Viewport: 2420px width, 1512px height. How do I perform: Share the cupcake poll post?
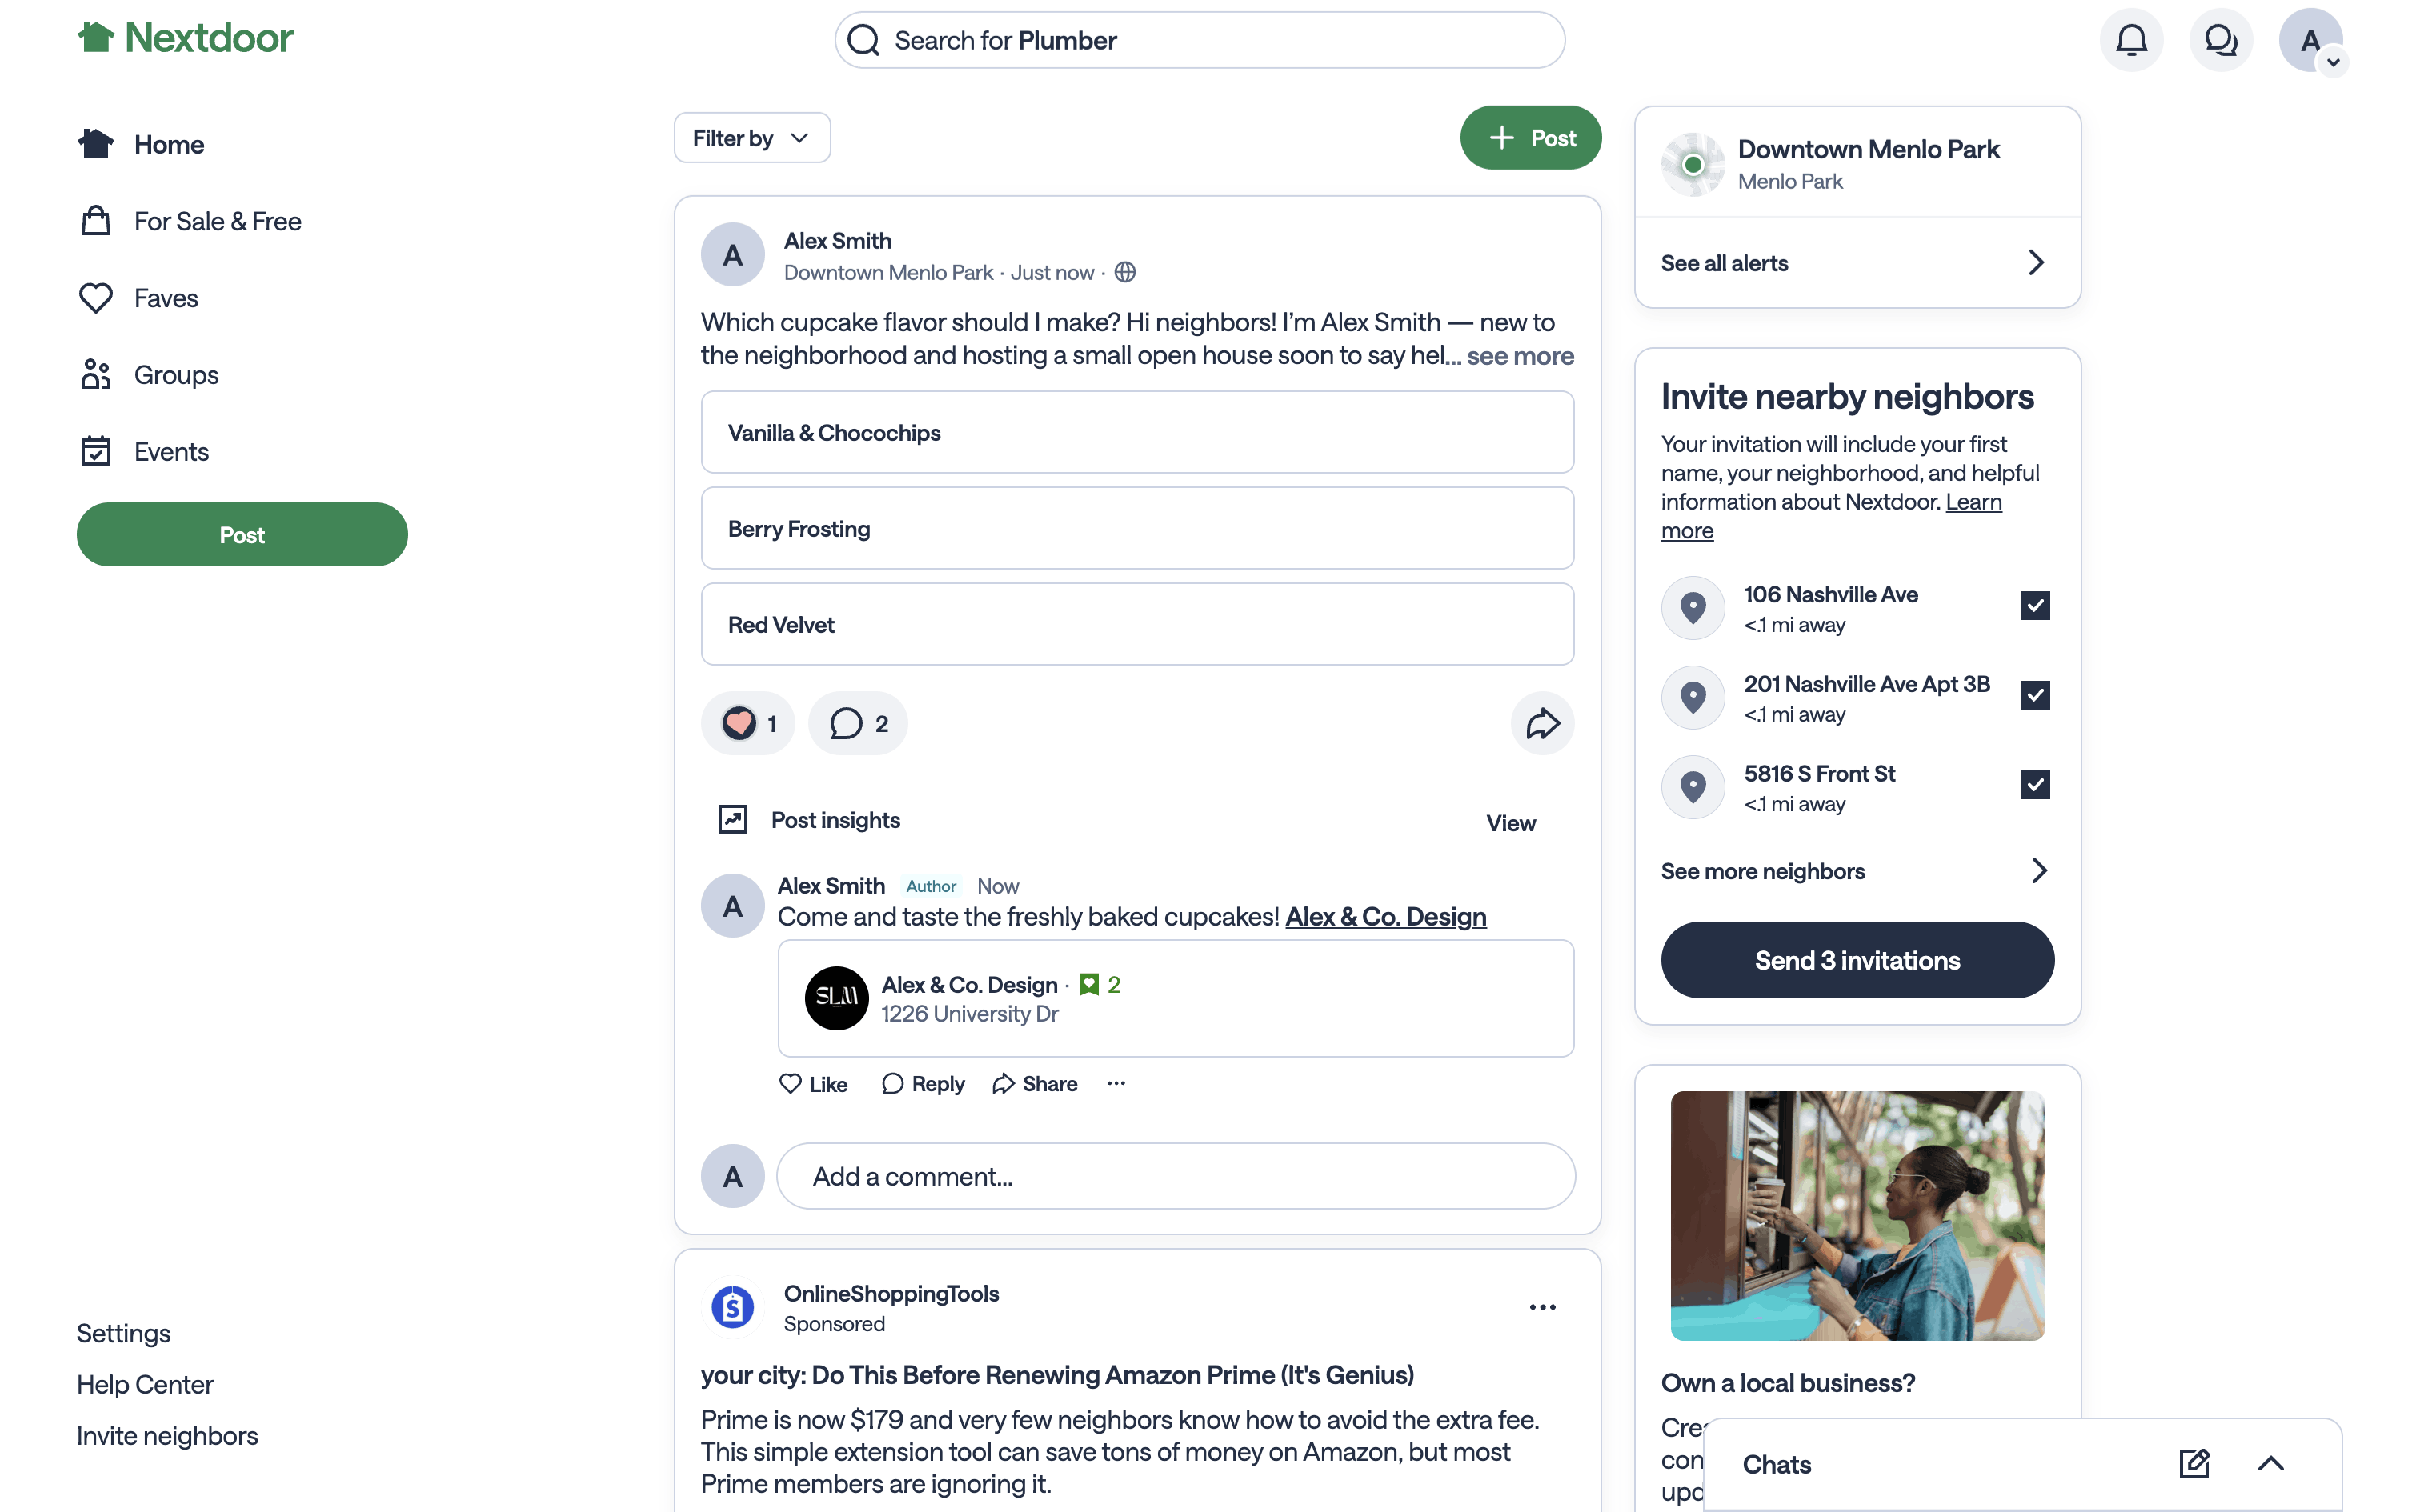tap(1542, 723)
